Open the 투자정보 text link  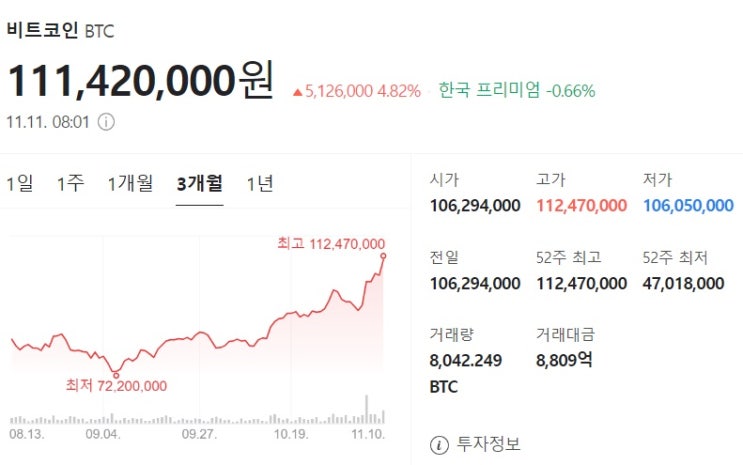488,444
